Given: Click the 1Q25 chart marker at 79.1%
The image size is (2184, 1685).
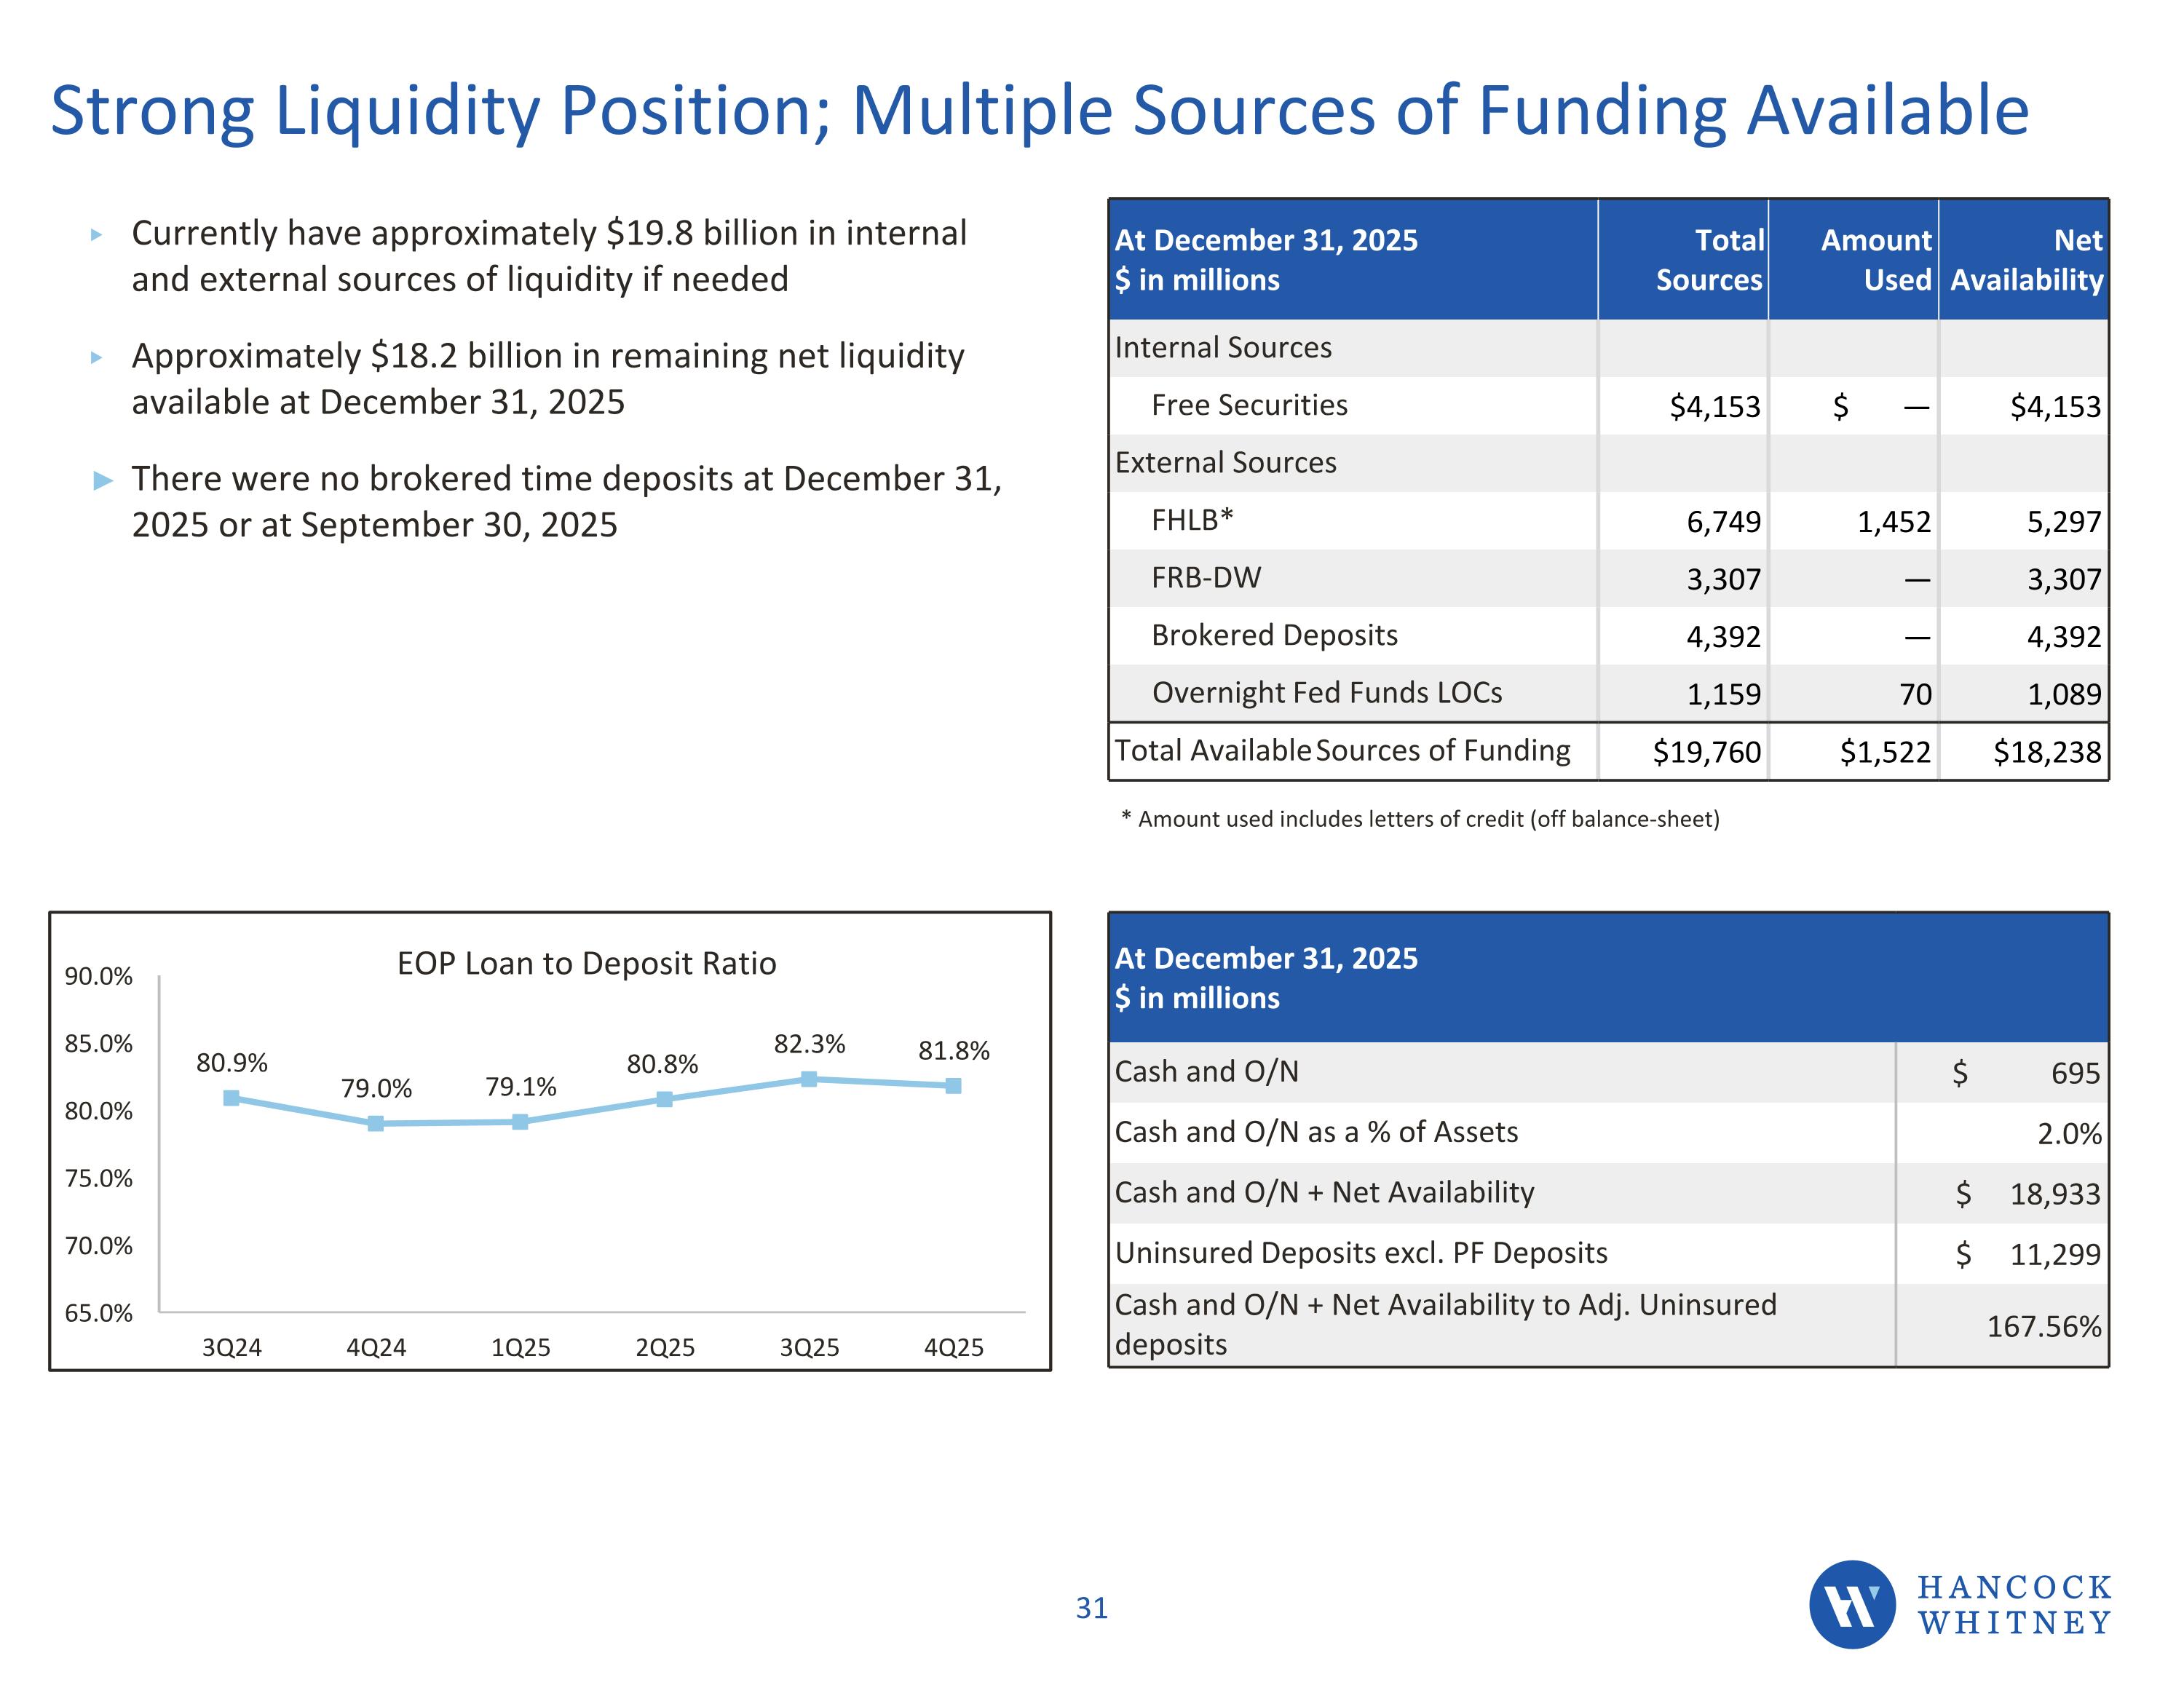Looking at the screenshot, I should click(520, 1122).
